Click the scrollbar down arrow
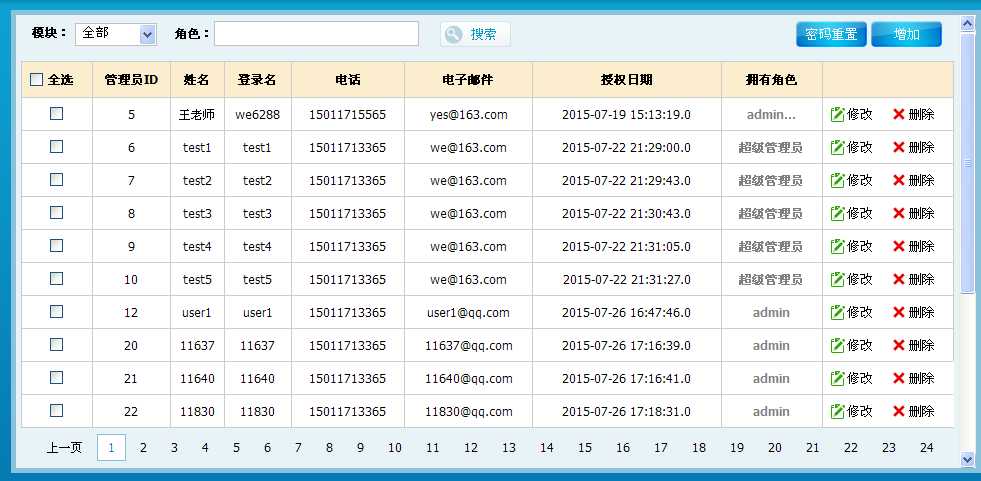Image resolution: width=981 pixels, height=481 pixels. click(x=968, y=460)
